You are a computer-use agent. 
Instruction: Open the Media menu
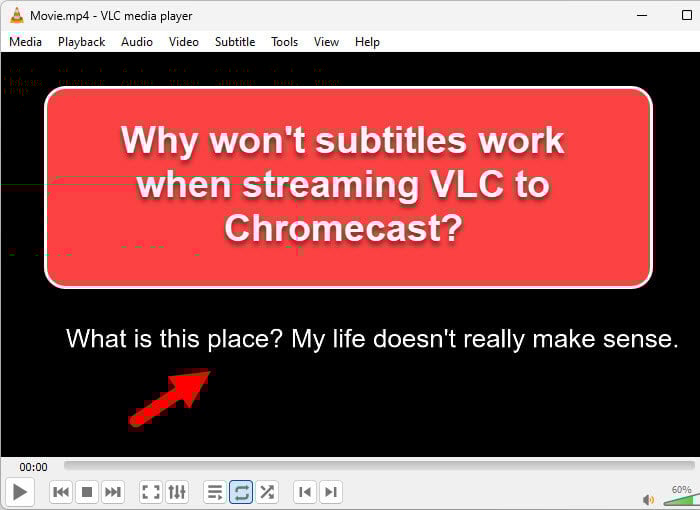(x=25, y=42)
